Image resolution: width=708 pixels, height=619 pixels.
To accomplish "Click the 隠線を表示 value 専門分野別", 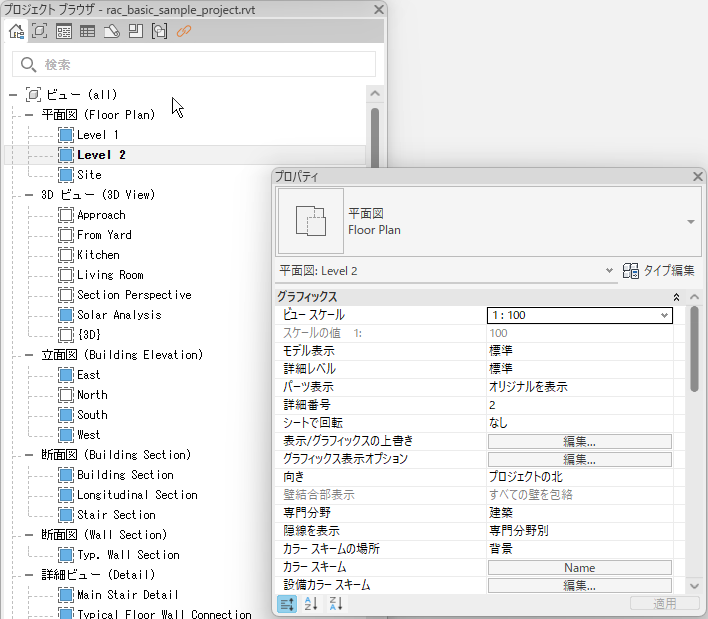I will (x=518, y=531).
